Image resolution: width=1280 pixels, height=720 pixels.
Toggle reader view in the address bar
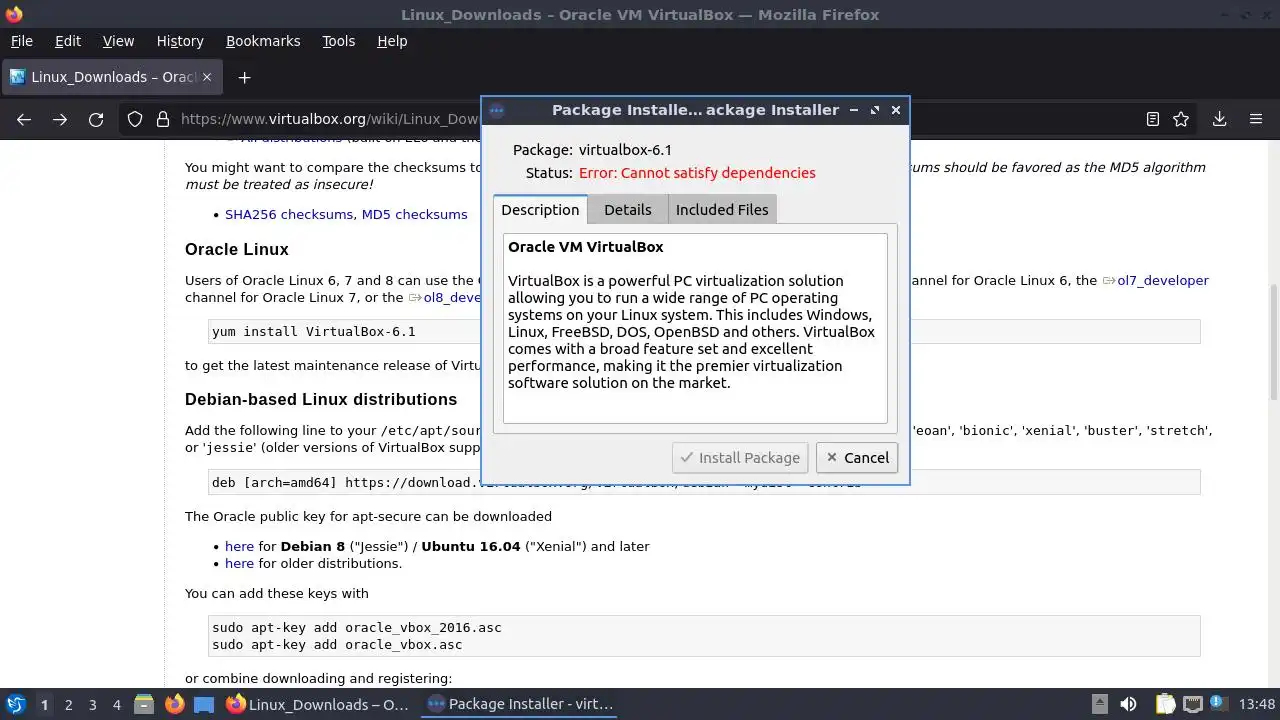point(1152,119)
